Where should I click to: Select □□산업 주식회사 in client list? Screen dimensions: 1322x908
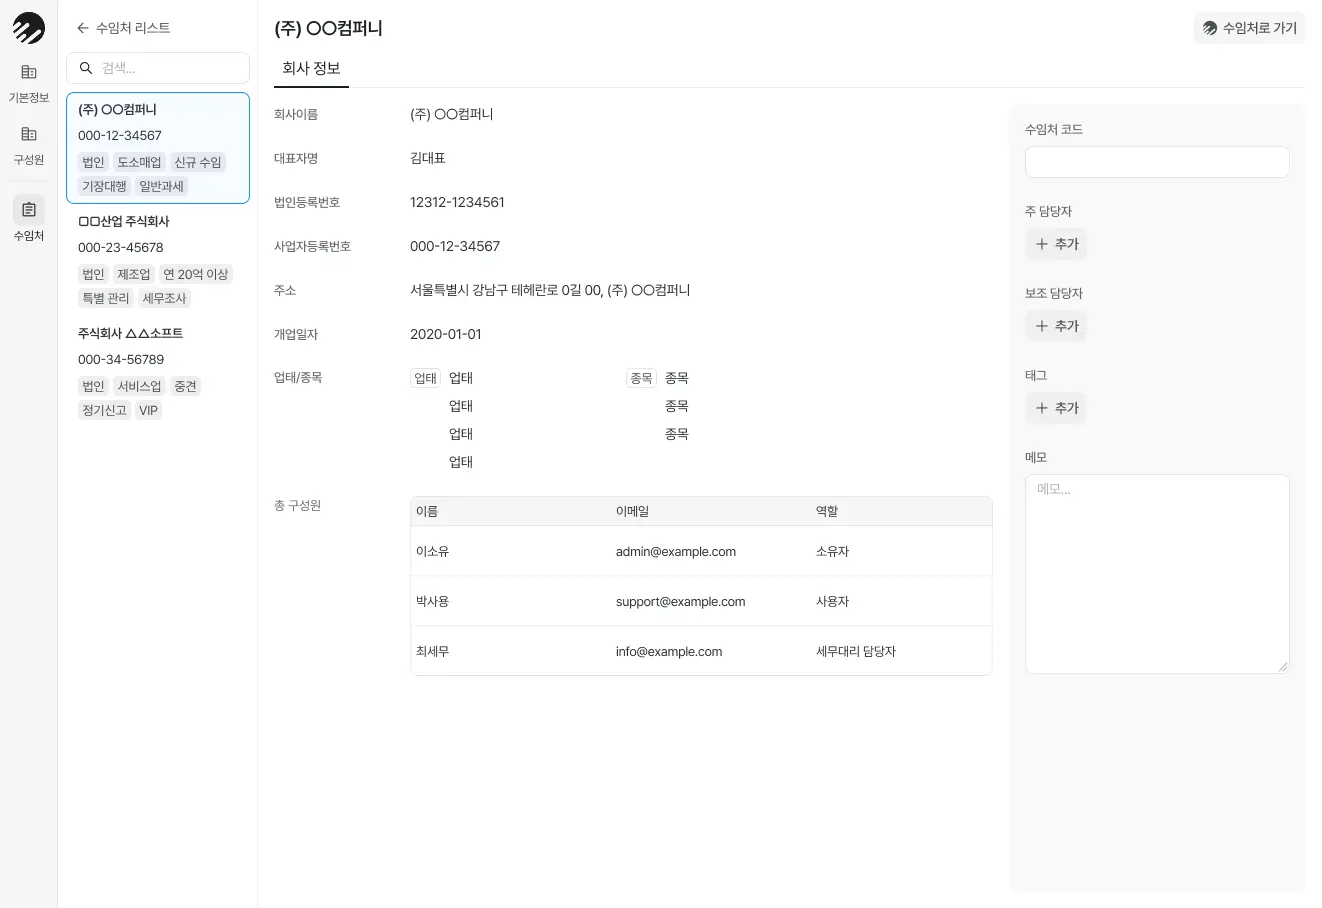point(158,259)
